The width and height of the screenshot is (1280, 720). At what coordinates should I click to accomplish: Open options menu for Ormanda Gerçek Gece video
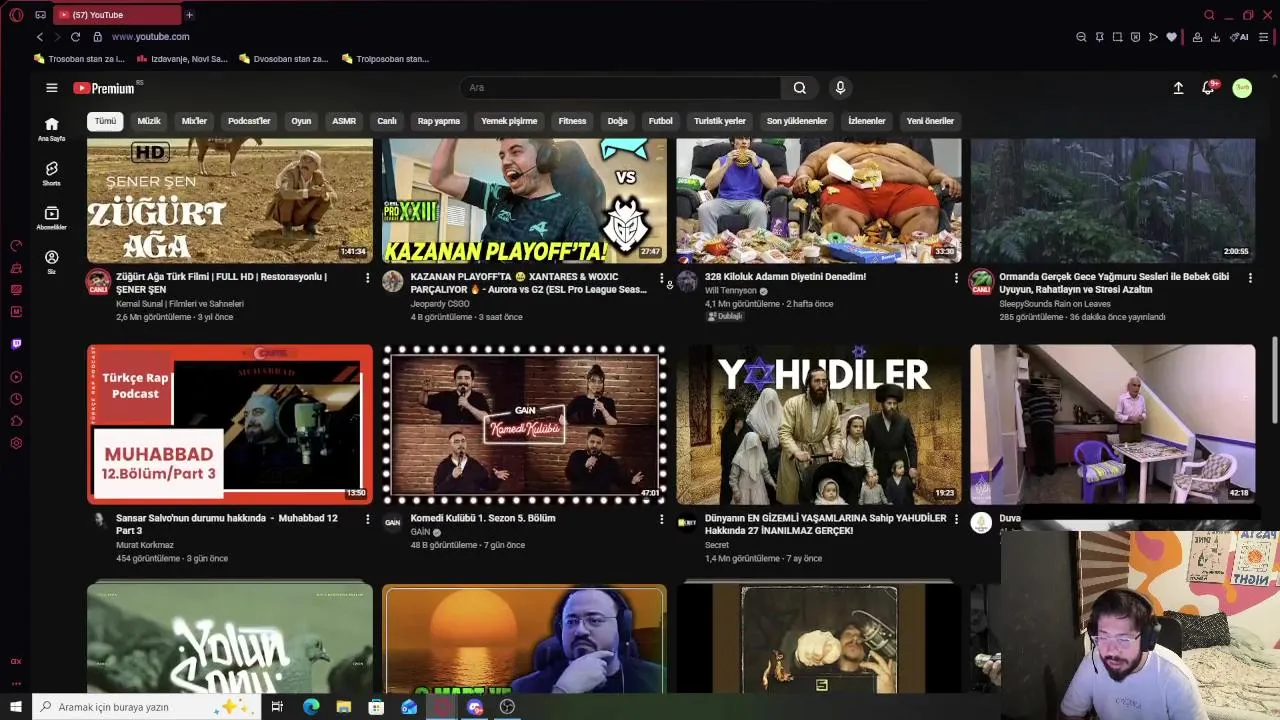[1250, 278]
